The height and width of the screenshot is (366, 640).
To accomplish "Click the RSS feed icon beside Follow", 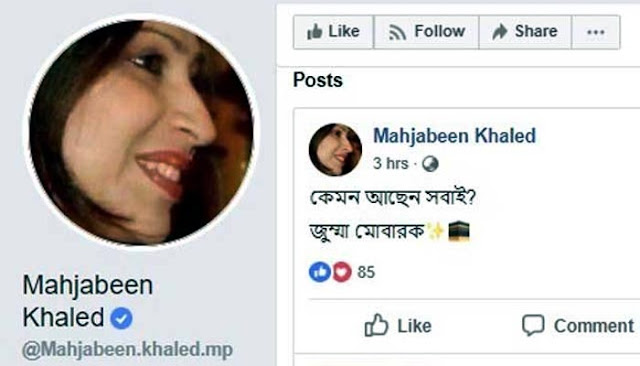I will click(x=397, y=32).
